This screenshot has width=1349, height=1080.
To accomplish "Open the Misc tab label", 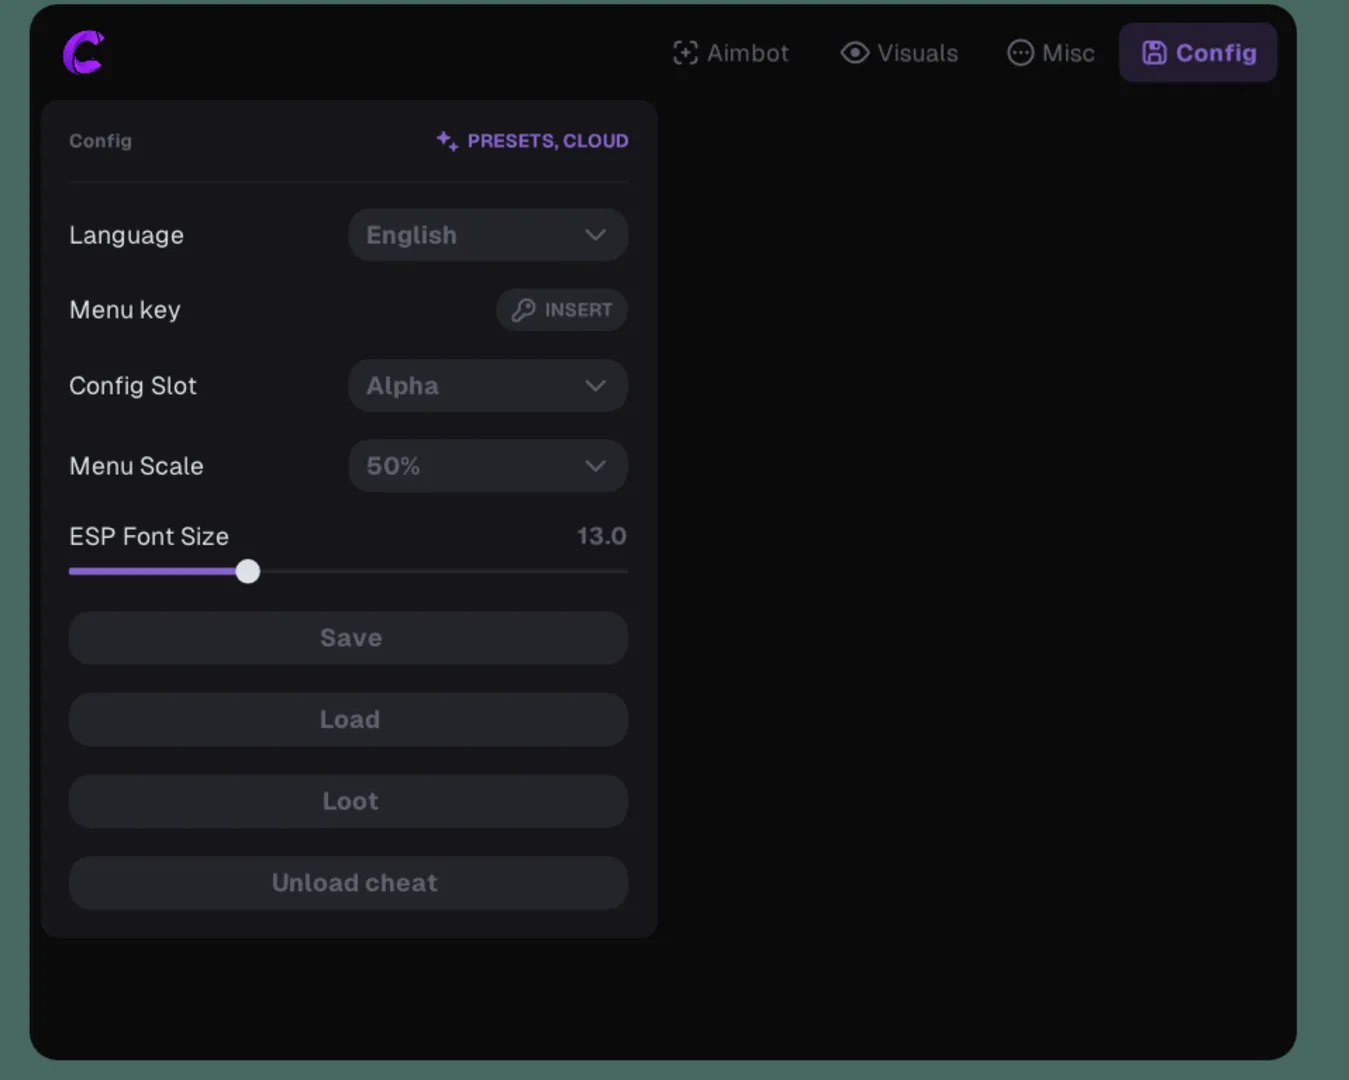I will click(x=1067, y=53).
